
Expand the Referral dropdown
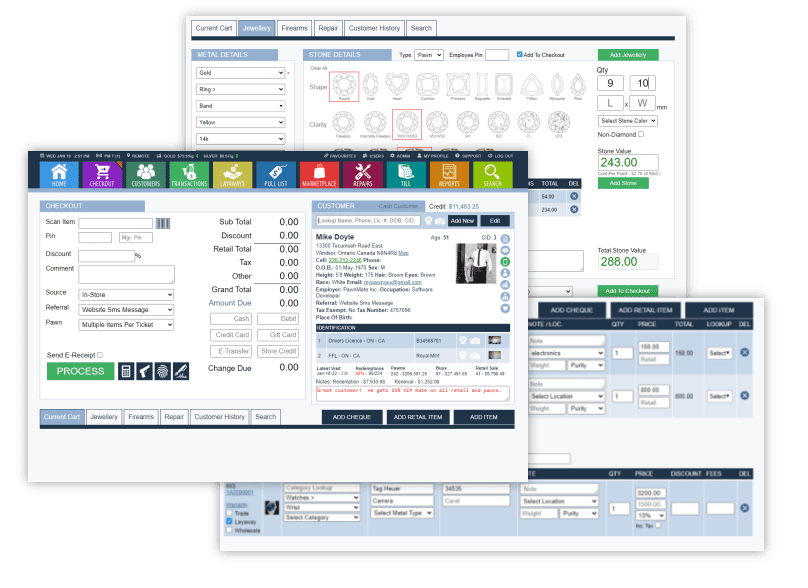click(126, 308)
